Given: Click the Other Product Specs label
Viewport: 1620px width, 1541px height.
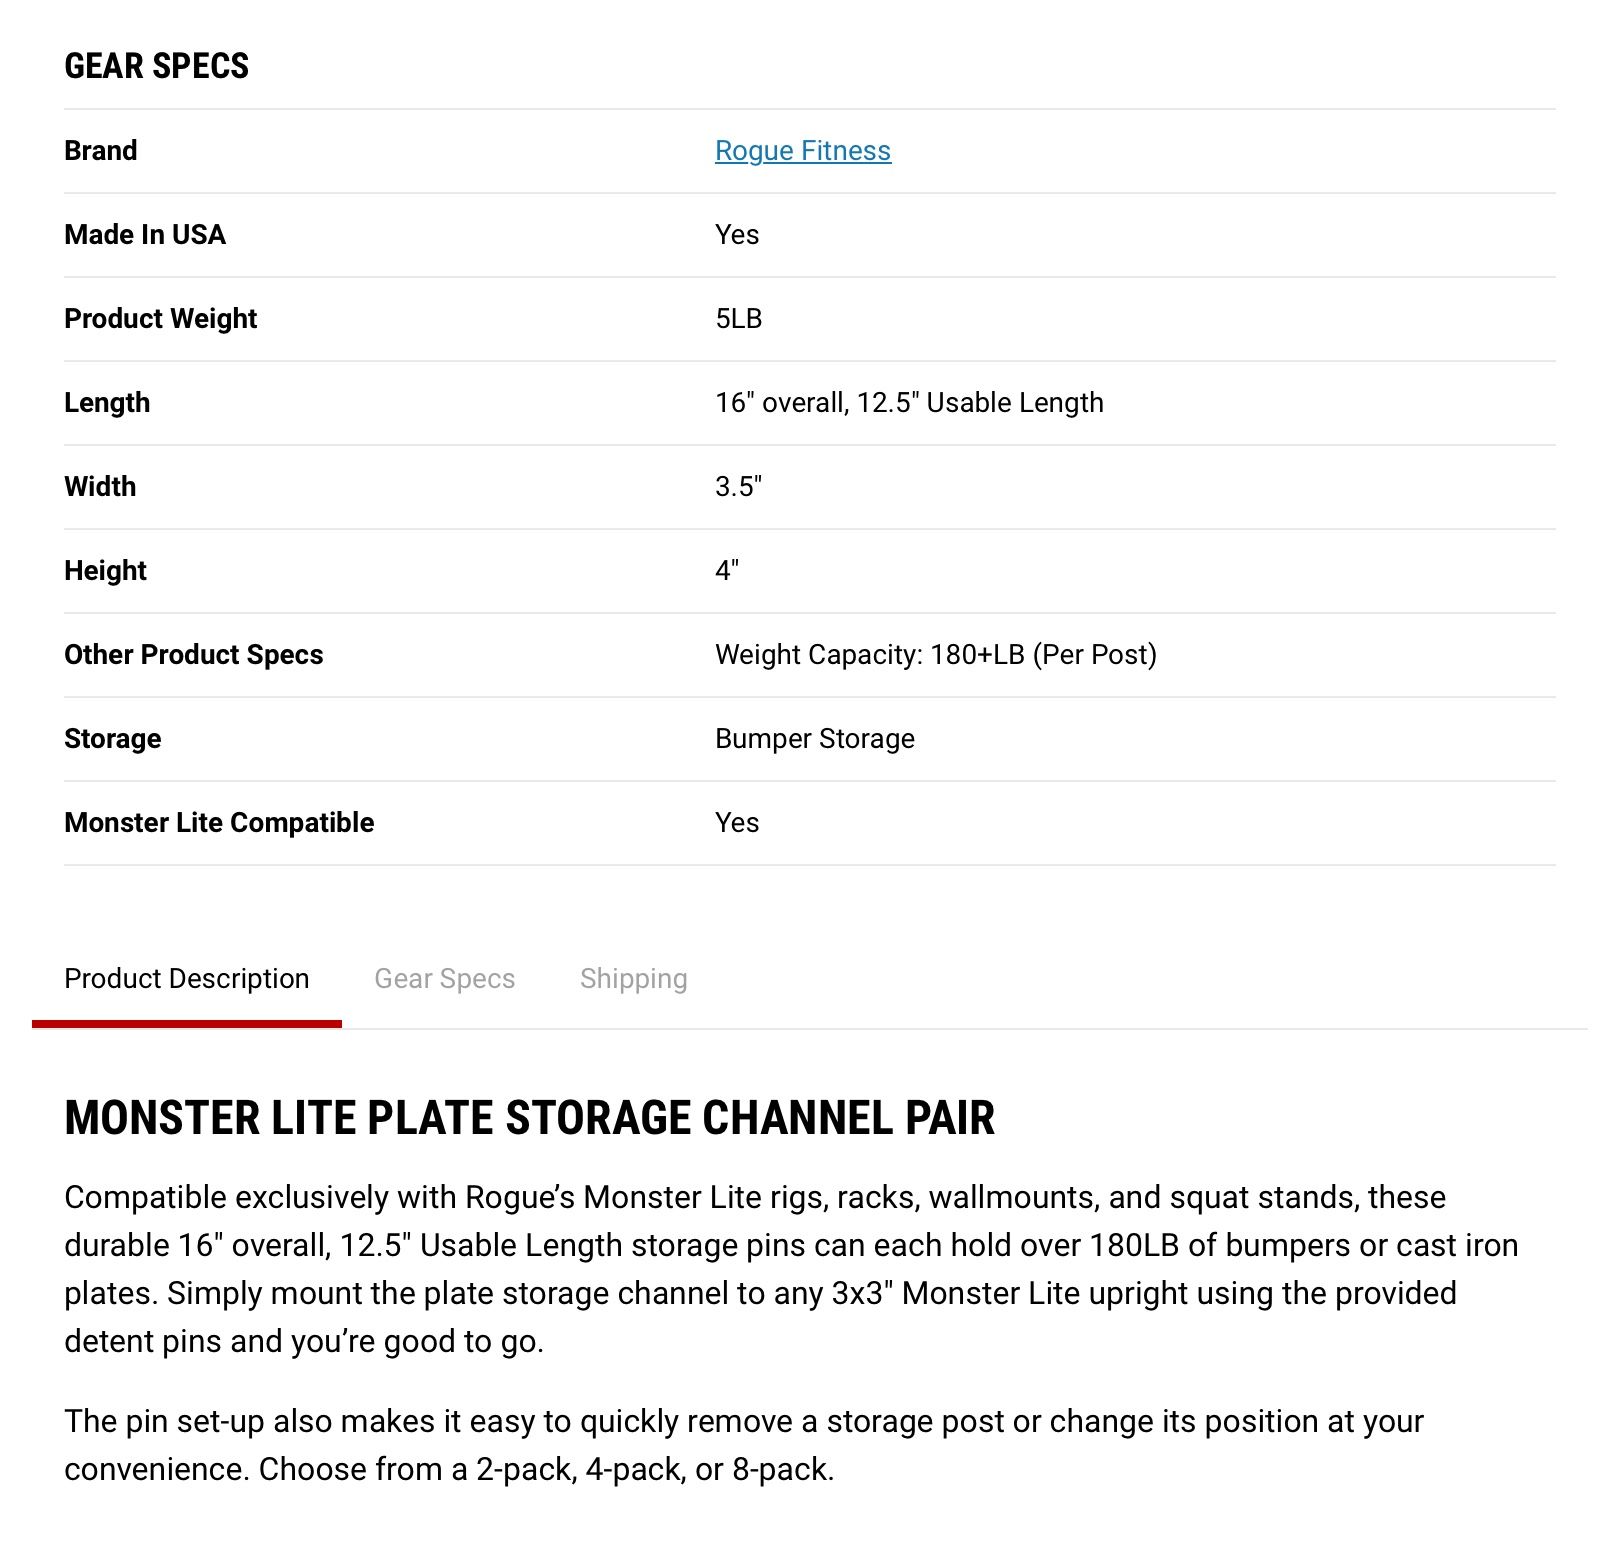Looking at the screenshot, I should pyautogui.click(x=194, y=655).
